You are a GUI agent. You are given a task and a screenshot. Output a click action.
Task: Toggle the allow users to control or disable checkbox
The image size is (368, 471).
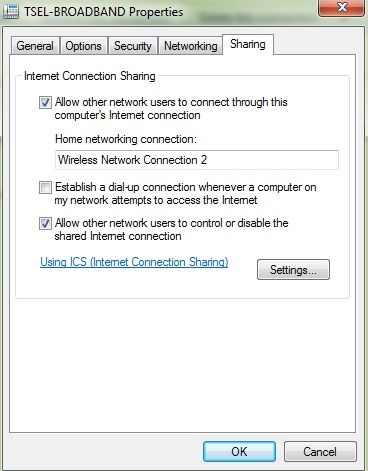[x=45, y=223]
